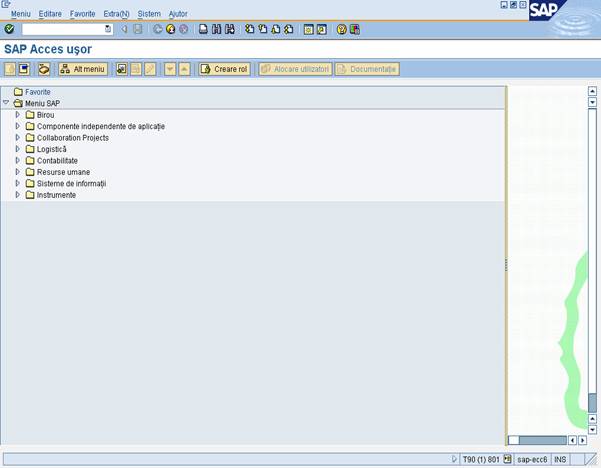Click the system list icon beside T90 in the status bar
The height and width of the screenshot is (468, 601).
click(507, 458)
